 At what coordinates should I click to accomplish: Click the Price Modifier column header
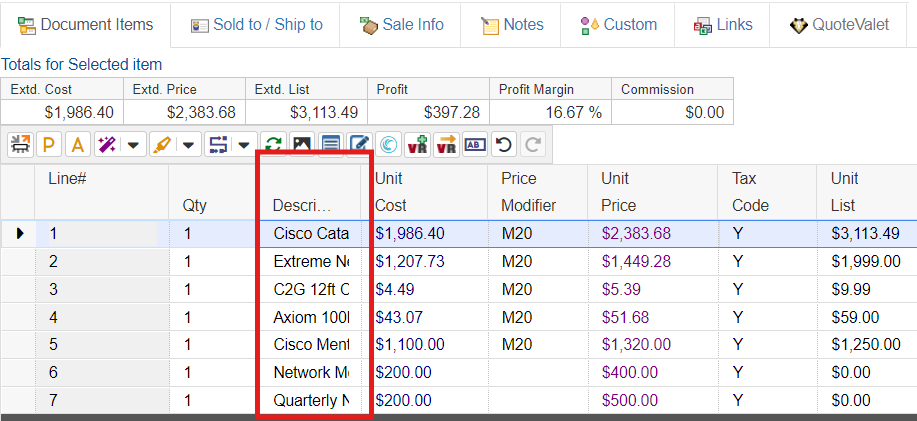click(528, 191)
